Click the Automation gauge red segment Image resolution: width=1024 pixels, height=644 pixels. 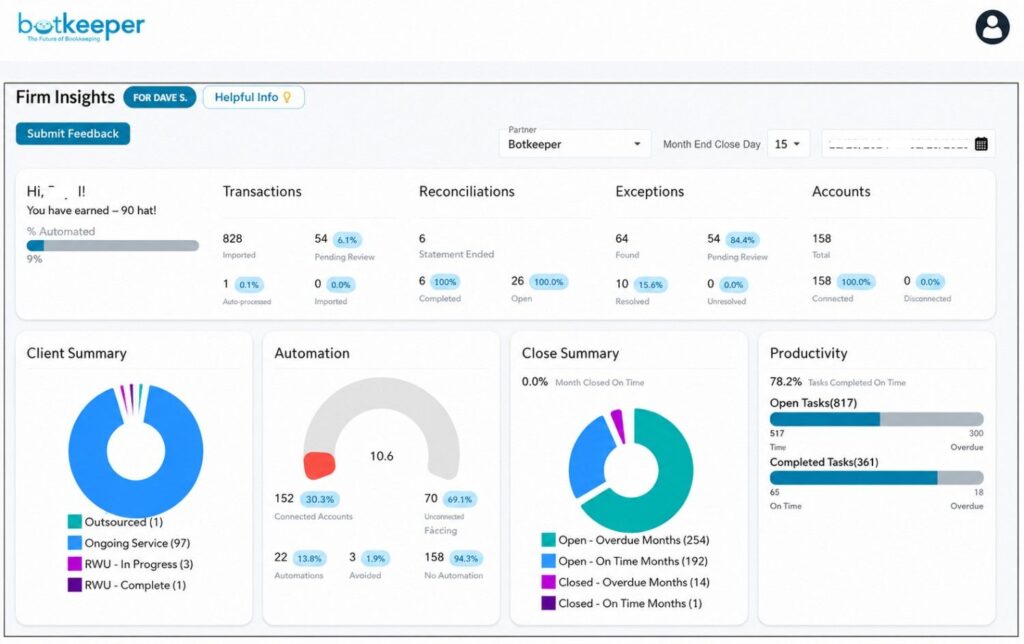(x=319, y=464)
